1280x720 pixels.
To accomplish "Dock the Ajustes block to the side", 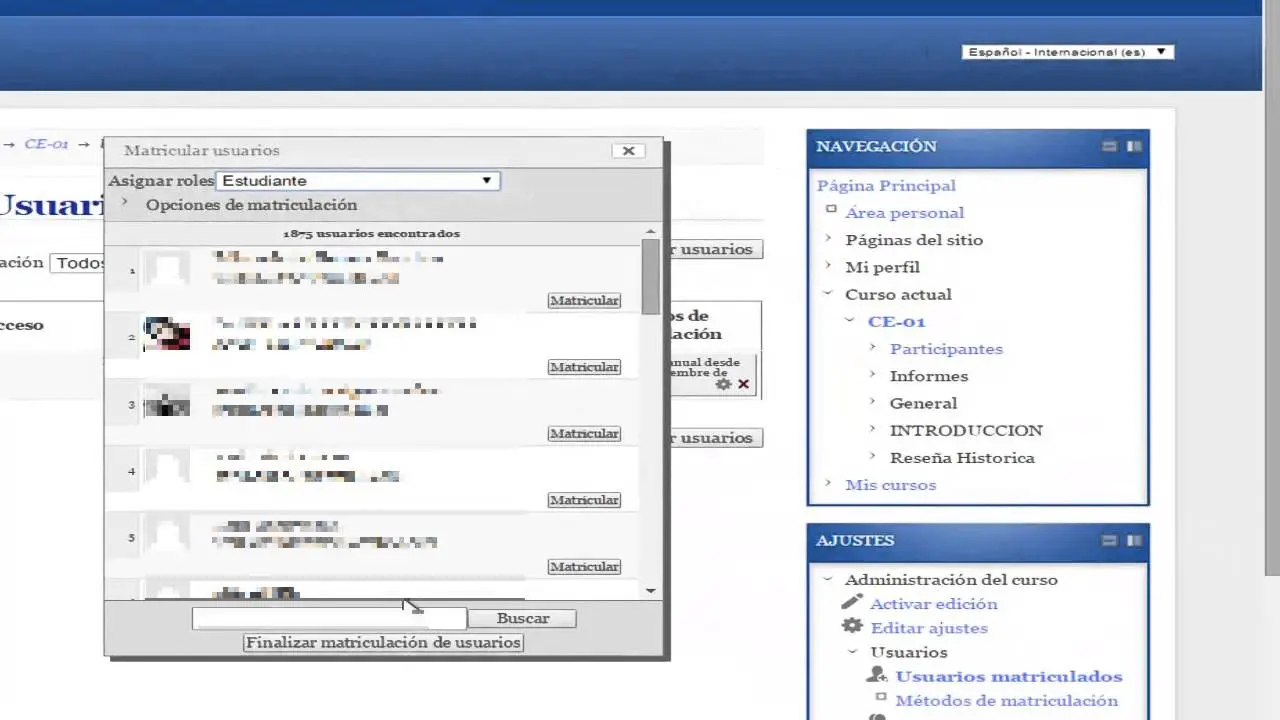I will [1134, 540].
